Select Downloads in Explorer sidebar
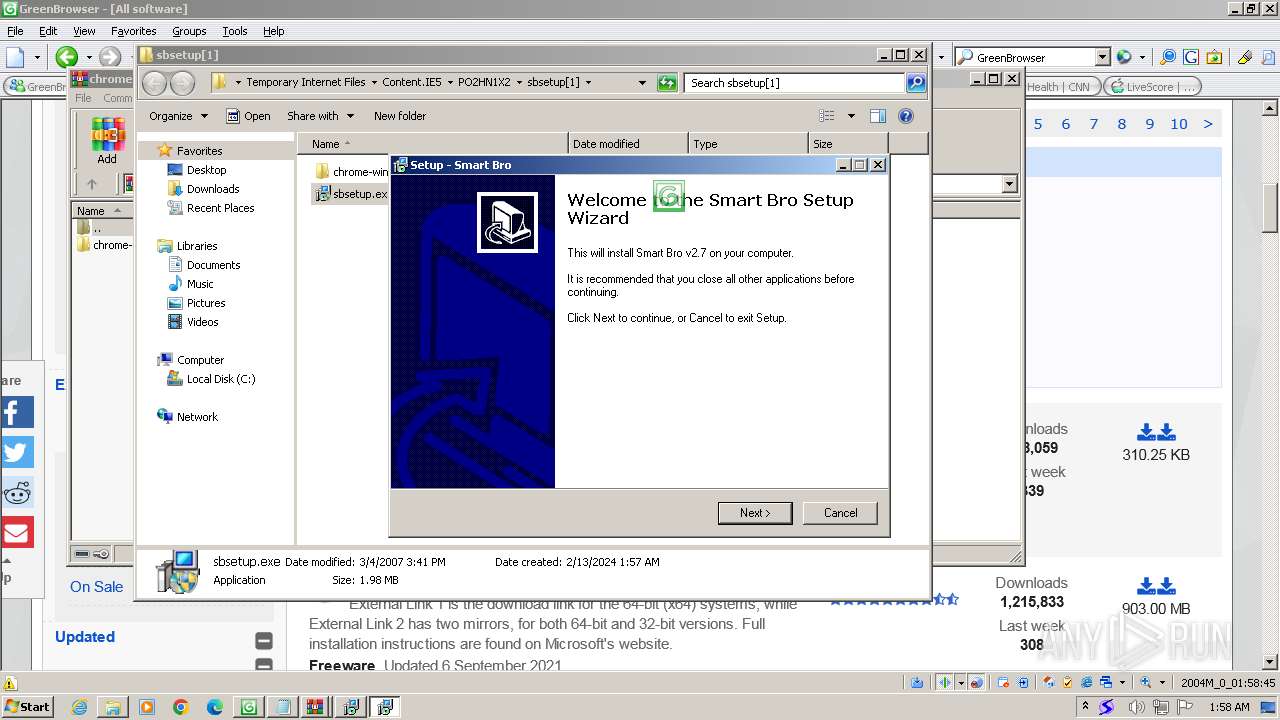1280x720 pixels. click(x=212, y=189)
